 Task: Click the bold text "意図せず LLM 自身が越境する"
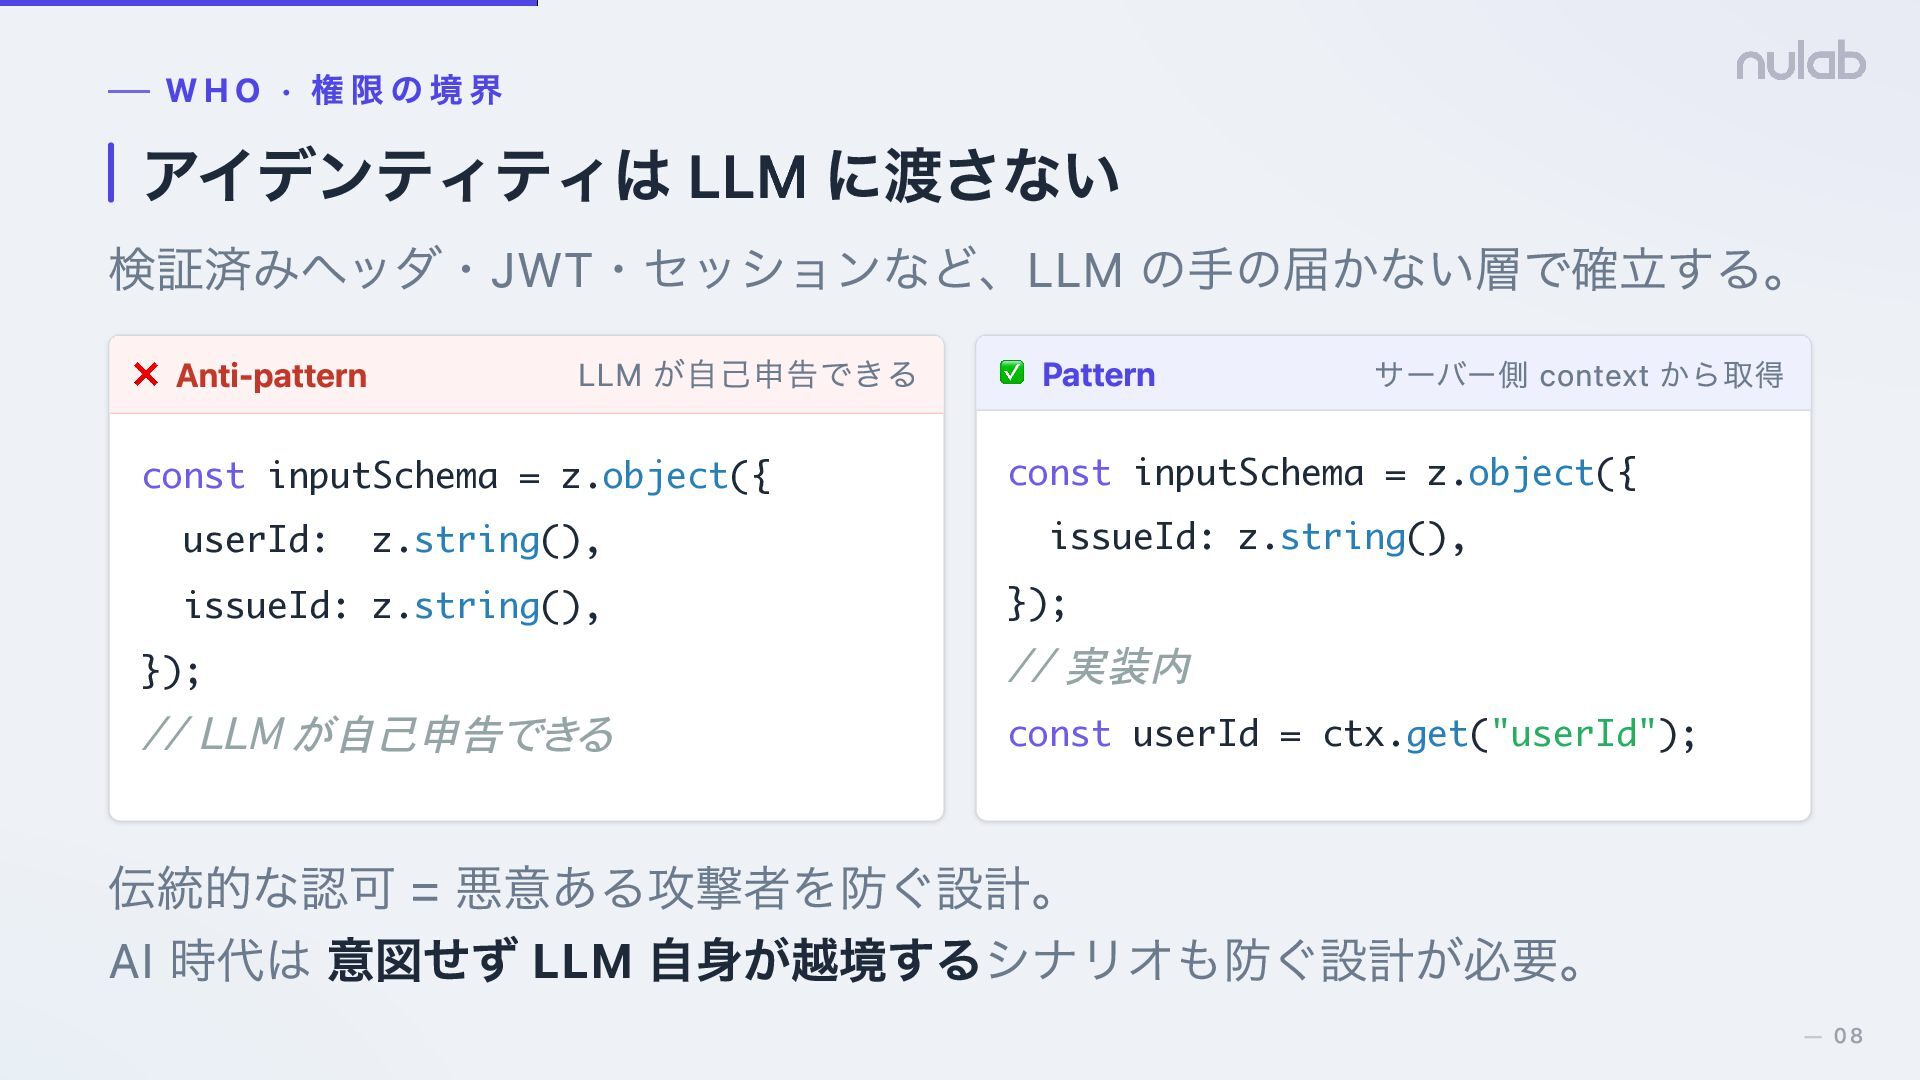[653, 961]
